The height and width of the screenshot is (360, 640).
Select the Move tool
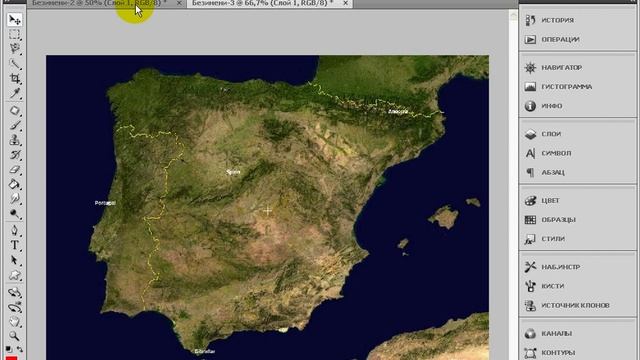(15, 20)
